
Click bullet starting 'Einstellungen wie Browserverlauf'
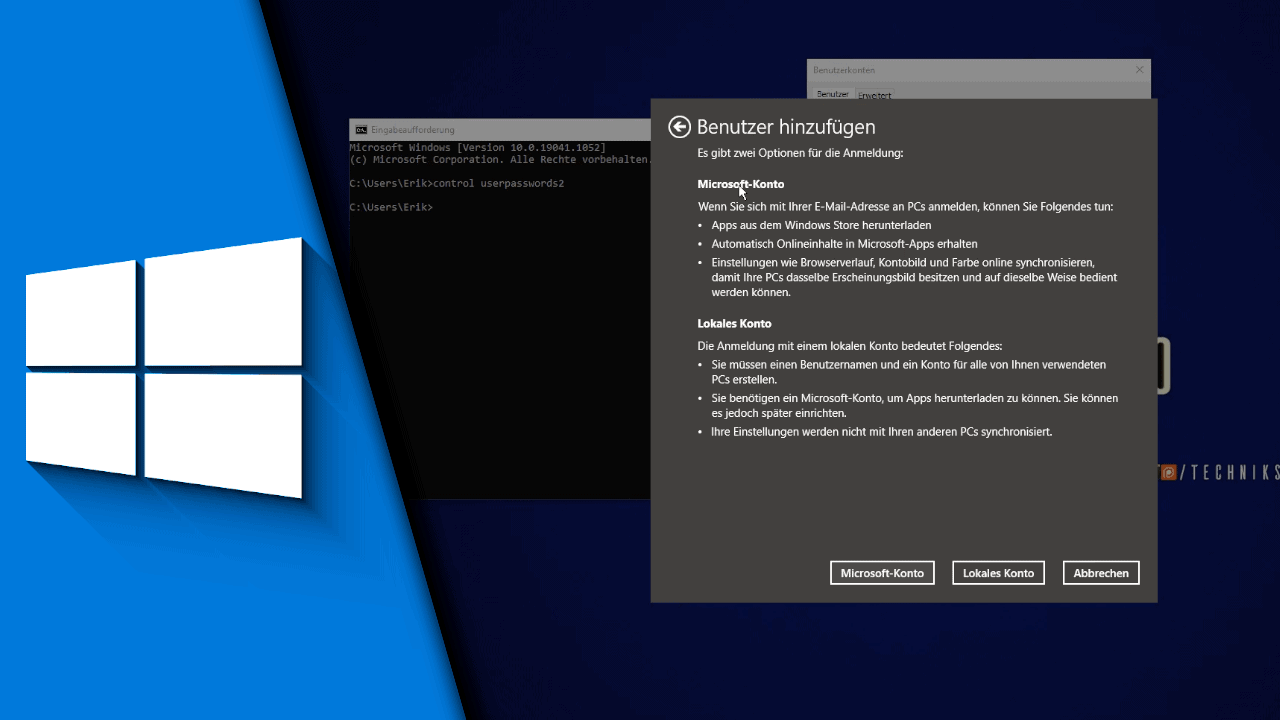coord(914,277)
